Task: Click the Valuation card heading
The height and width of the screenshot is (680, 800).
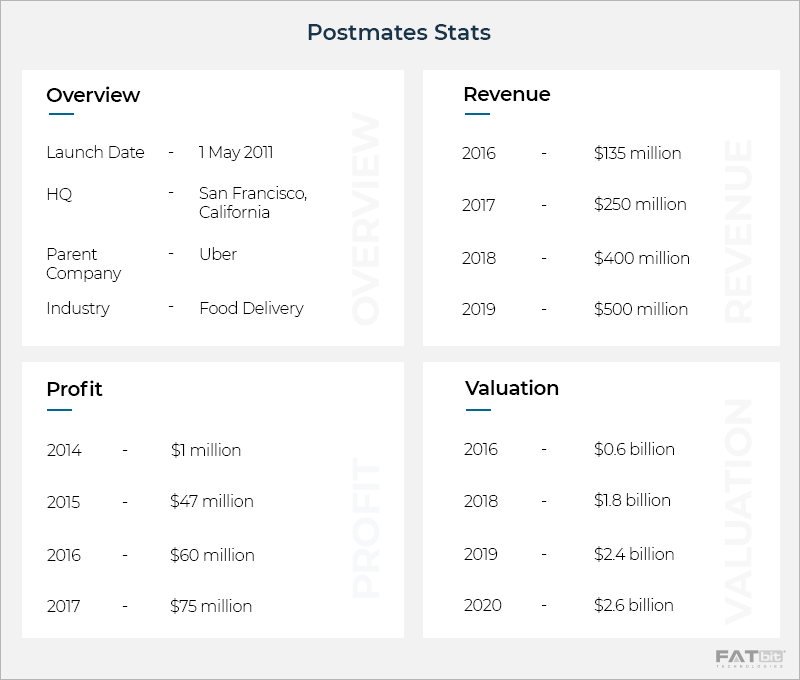Action: 512,388
